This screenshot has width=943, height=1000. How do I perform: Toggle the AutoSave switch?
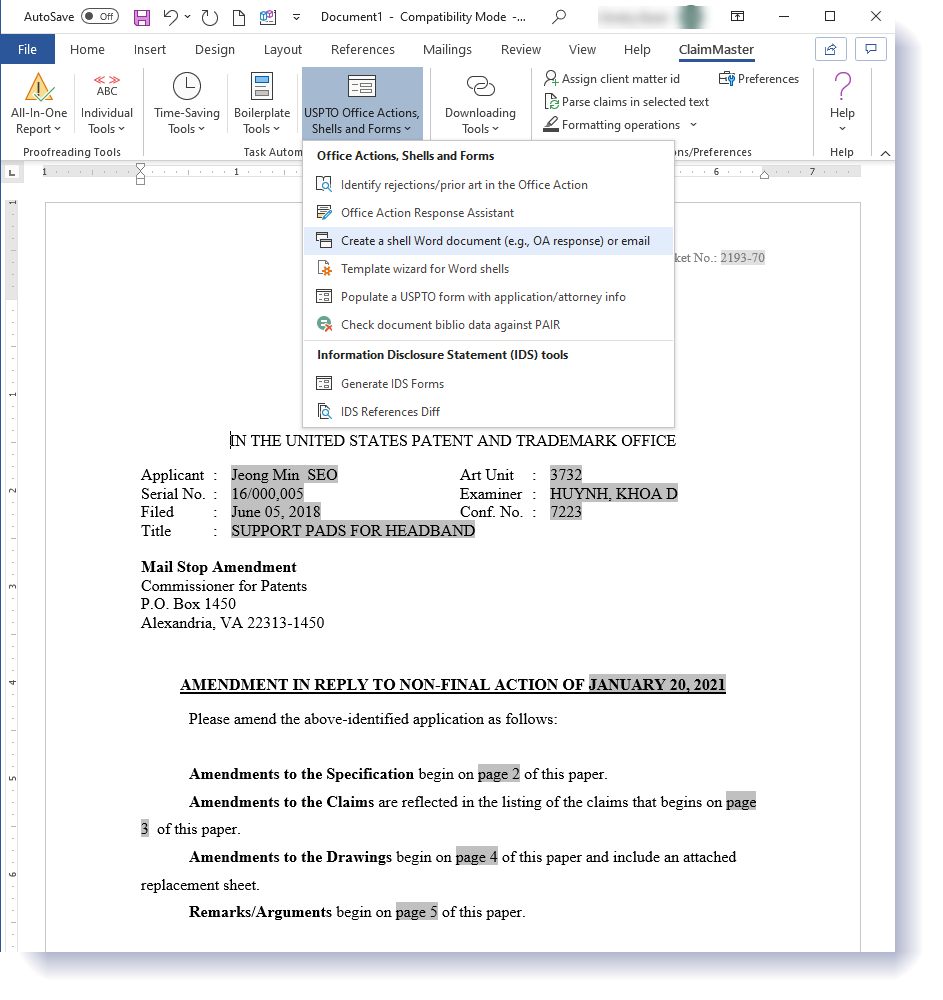coord(100,17)
